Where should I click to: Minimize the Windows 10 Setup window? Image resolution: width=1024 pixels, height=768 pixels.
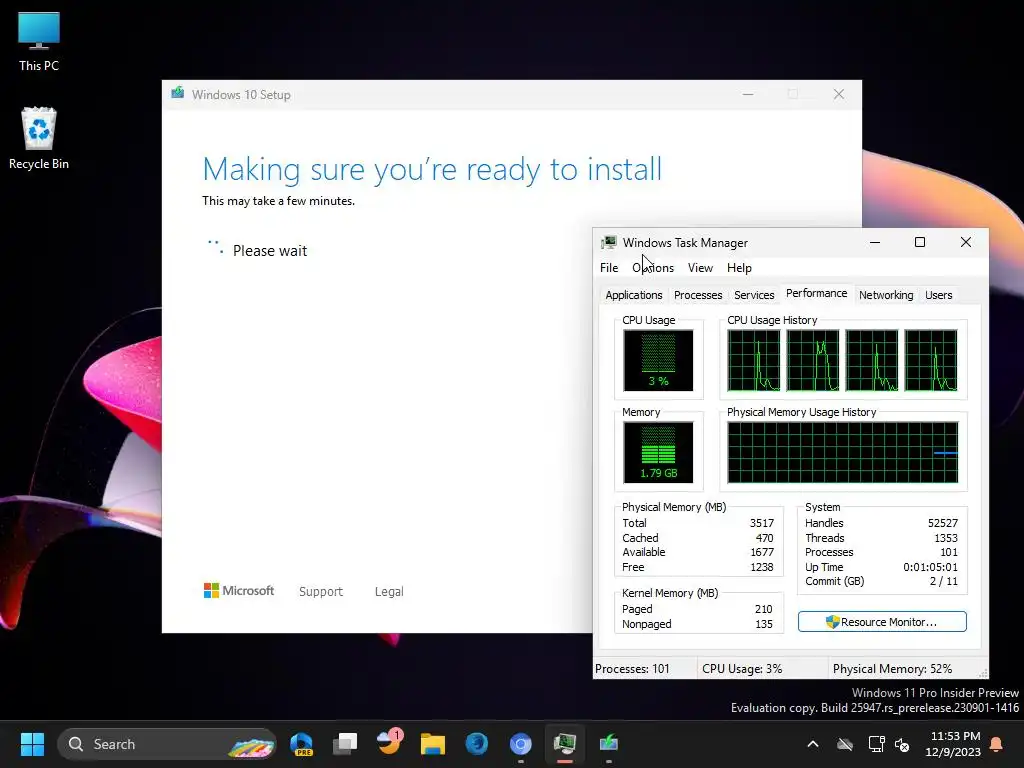(748, 95)
